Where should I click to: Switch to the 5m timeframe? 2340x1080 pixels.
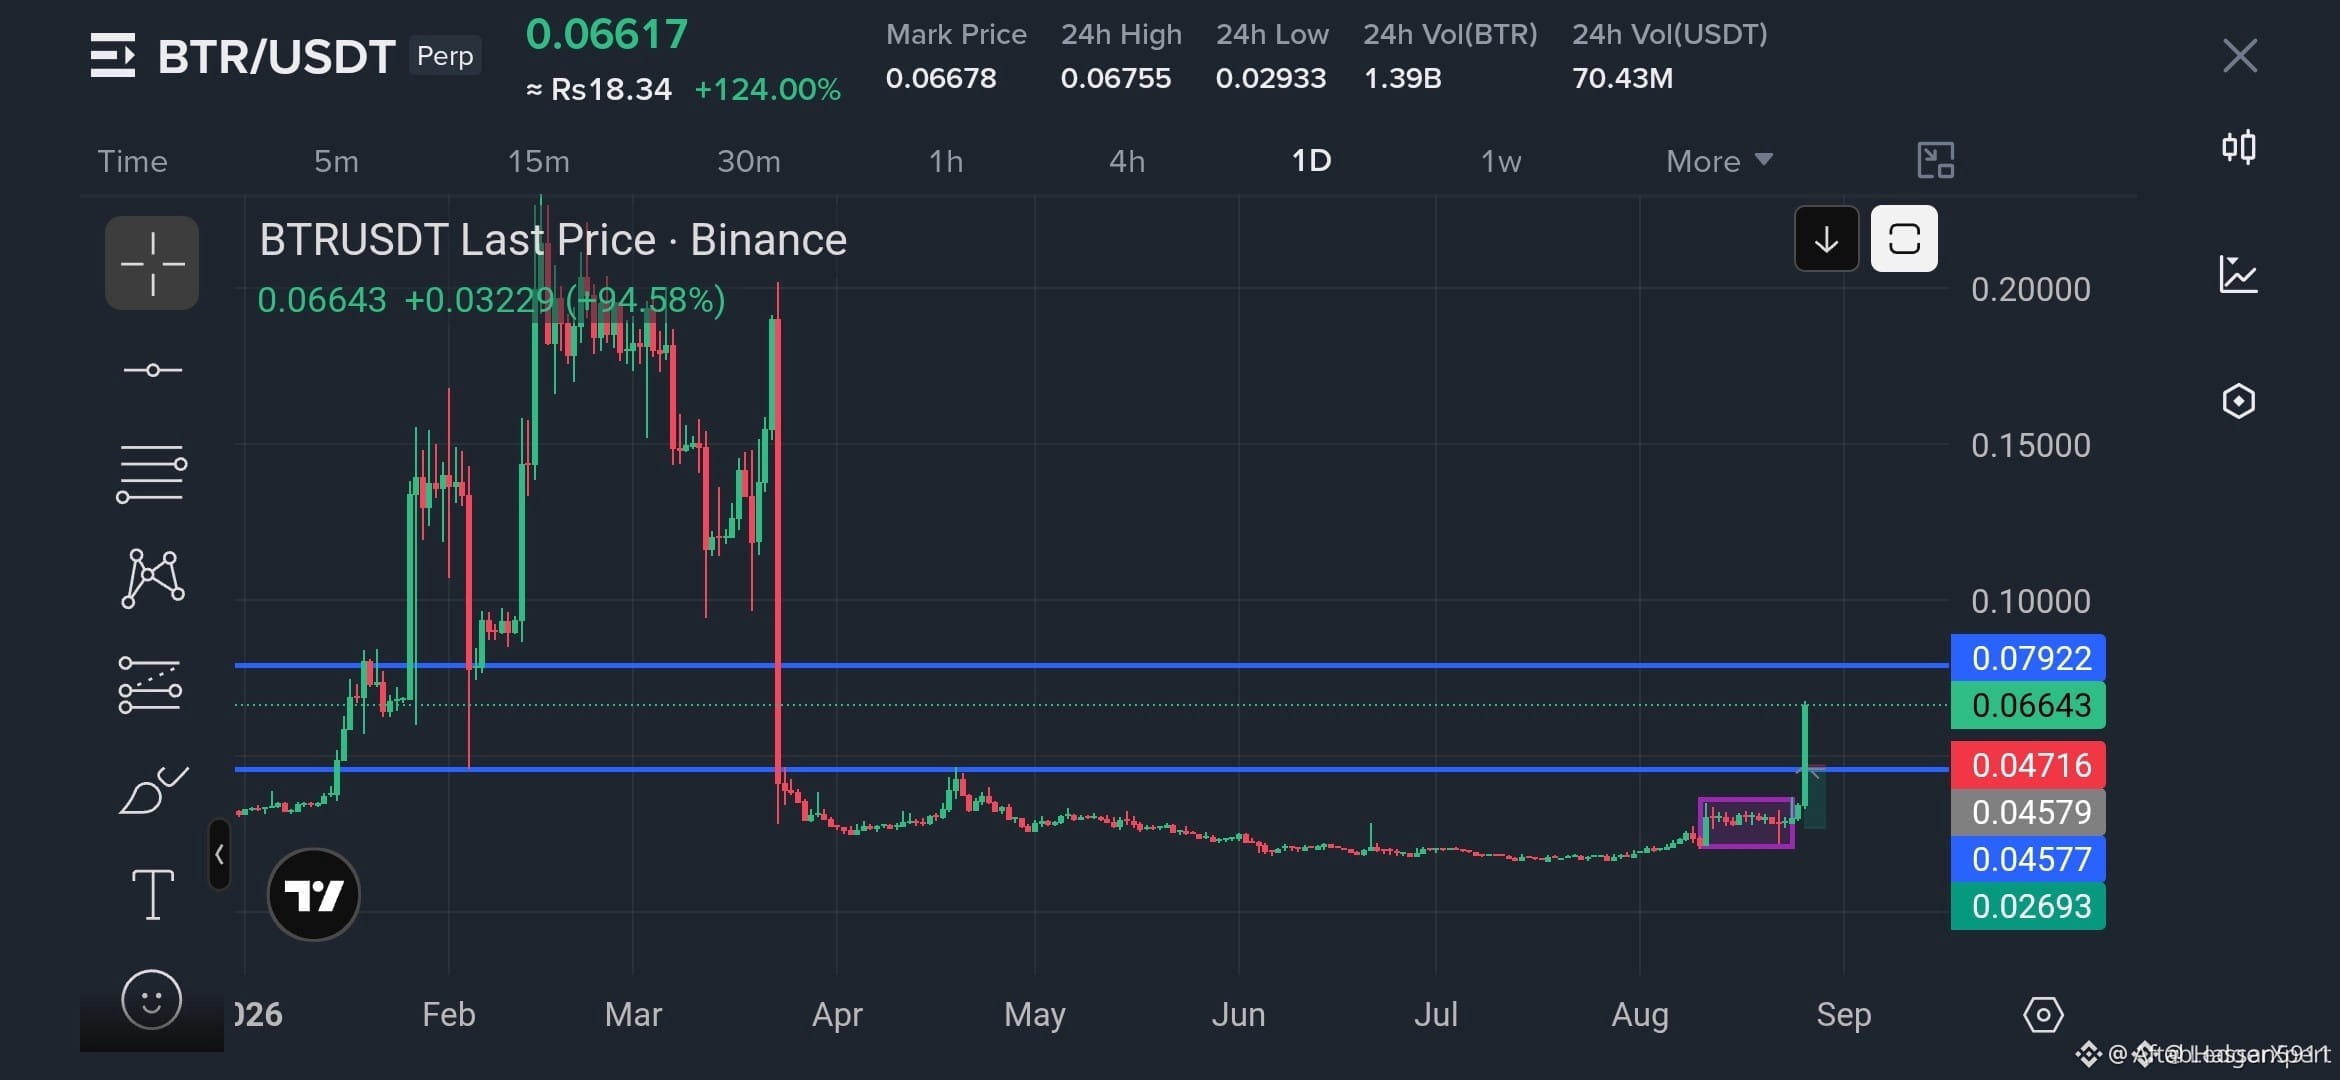pos(336,161)
